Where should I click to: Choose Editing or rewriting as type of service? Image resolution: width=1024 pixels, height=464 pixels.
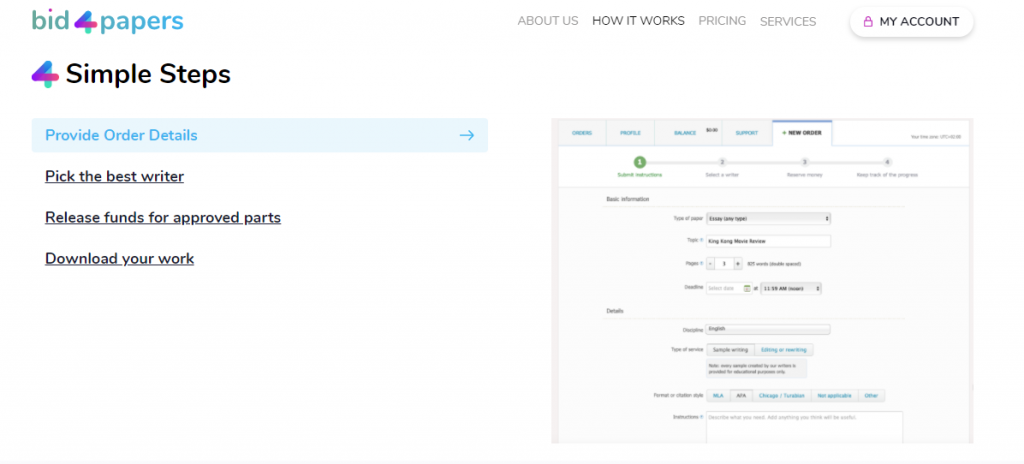pyautogui.click(x=784, y=350)
